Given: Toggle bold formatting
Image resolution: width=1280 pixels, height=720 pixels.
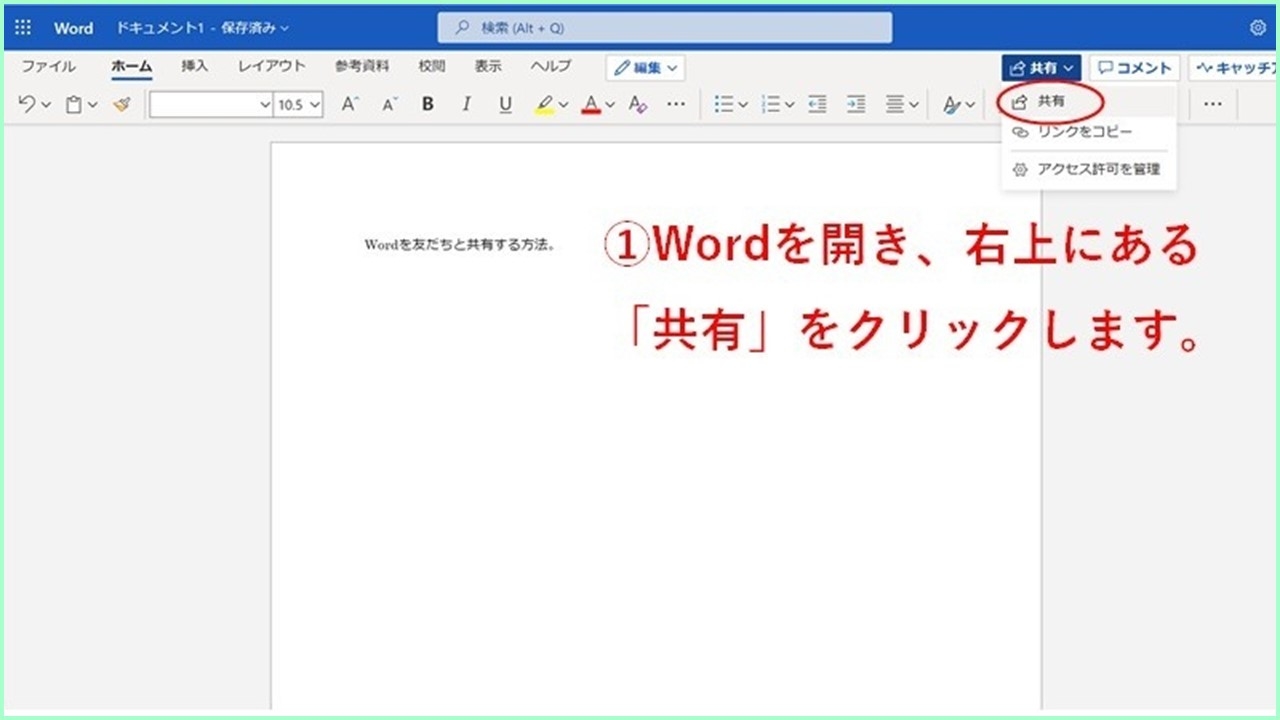Looking at the screenshot, I should (x=428, y=104).
